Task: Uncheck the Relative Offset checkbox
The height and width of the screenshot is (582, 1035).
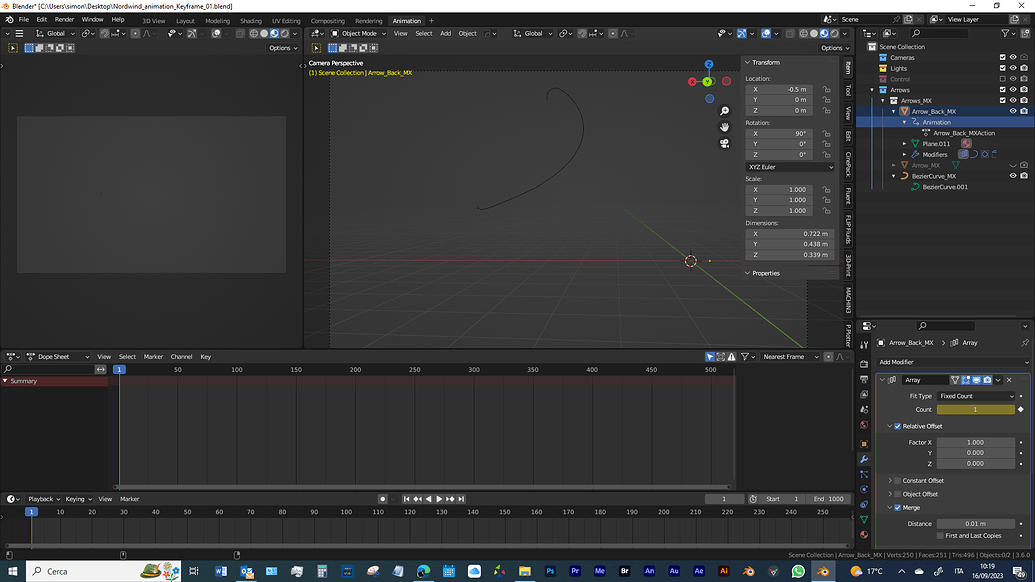Action: pos(898,426)
